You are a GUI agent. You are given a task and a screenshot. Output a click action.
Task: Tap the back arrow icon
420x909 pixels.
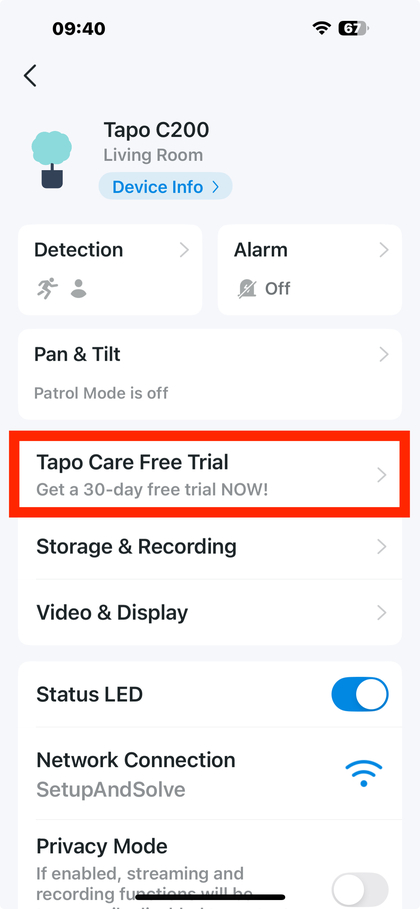(30, 76)
